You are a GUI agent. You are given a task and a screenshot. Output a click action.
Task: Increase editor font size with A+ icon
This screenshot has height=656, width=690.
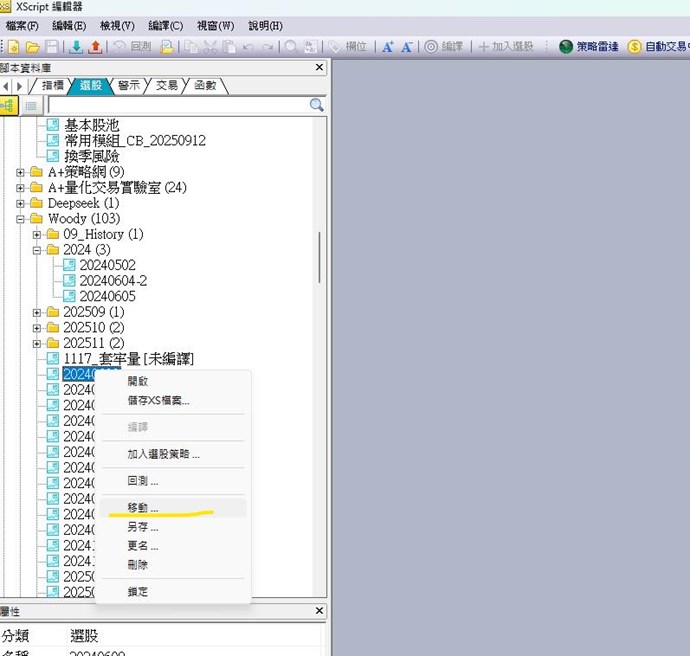coord(389,47)
